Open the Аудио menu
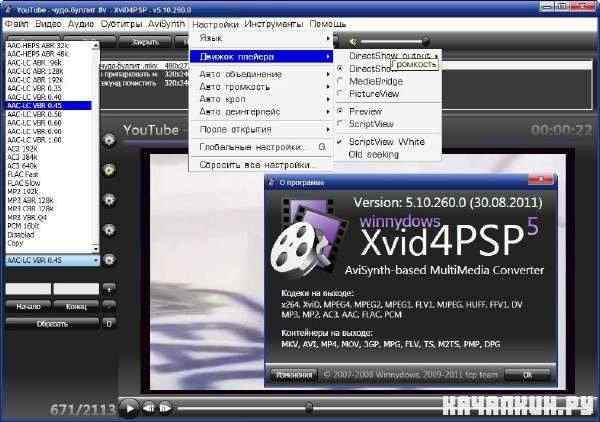Screen dimensions: 600x422 coord(81,24)
